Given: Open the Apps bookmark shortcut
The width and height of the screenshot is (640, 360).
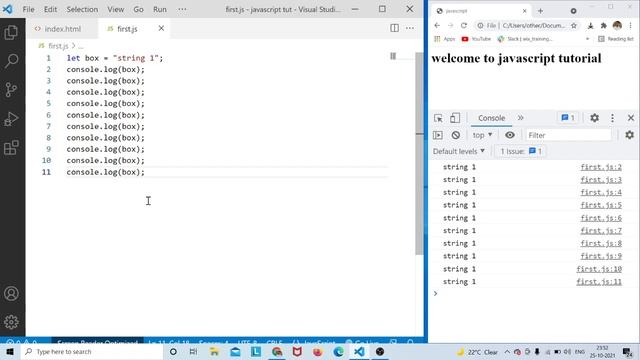Looking at the screenshot, I should click(x=444, y=39).
